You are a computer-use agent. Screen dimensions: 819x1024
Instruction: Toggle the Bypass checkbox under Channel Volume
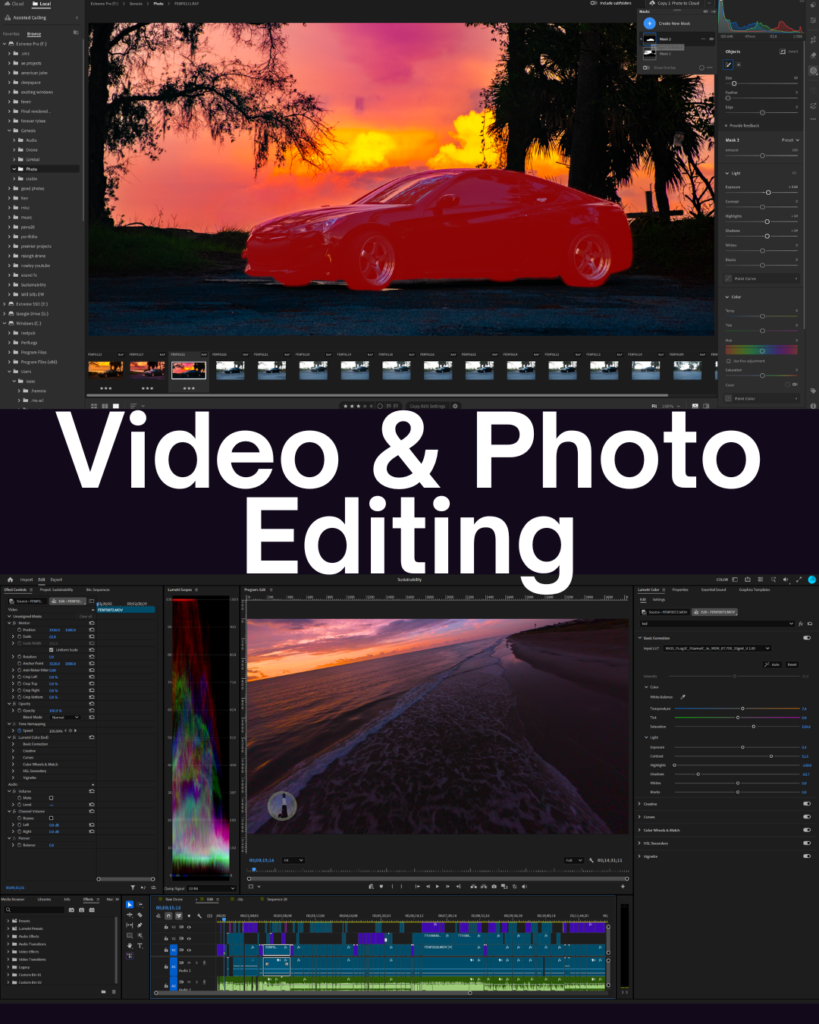pos(51,818)
